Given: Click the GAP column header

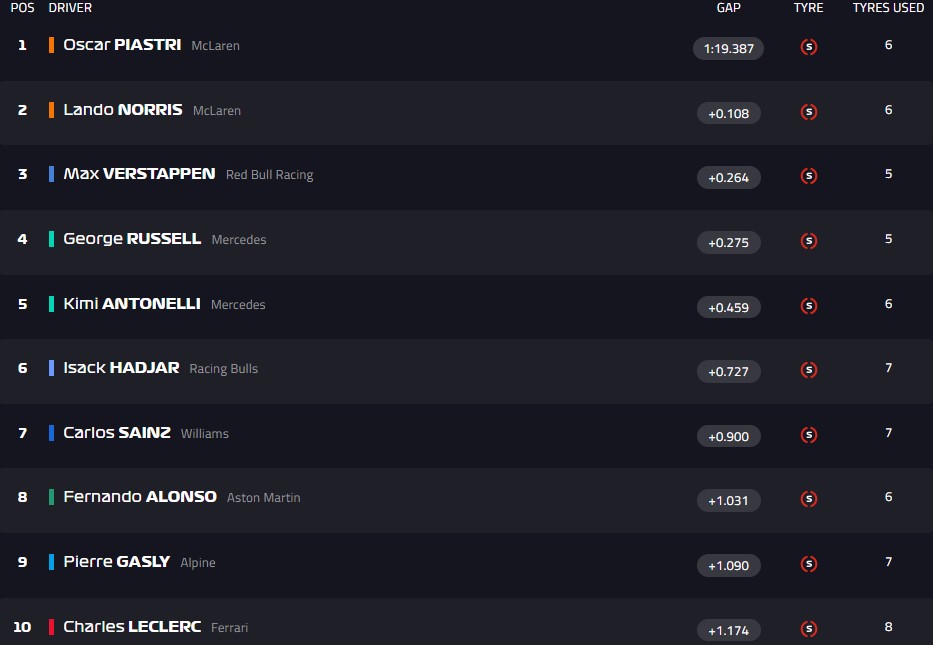Looking at the screenshot, I should click(x=728, y=8).
